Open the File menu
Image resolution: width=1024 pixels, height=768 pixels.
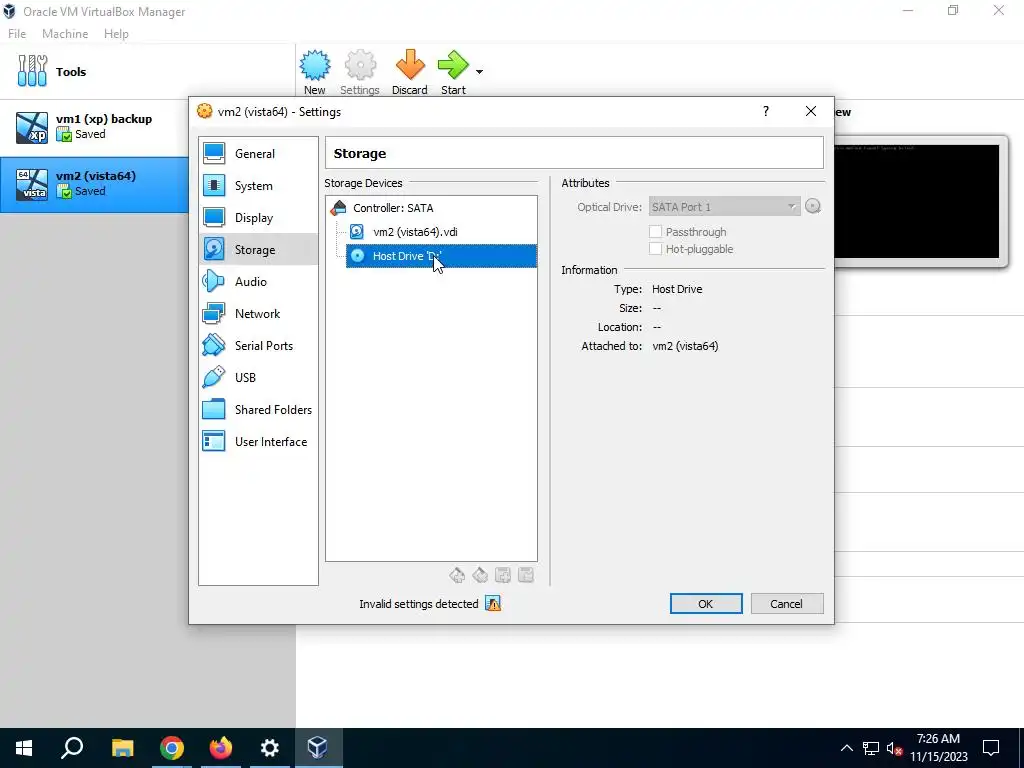click(x=17, y=34)
